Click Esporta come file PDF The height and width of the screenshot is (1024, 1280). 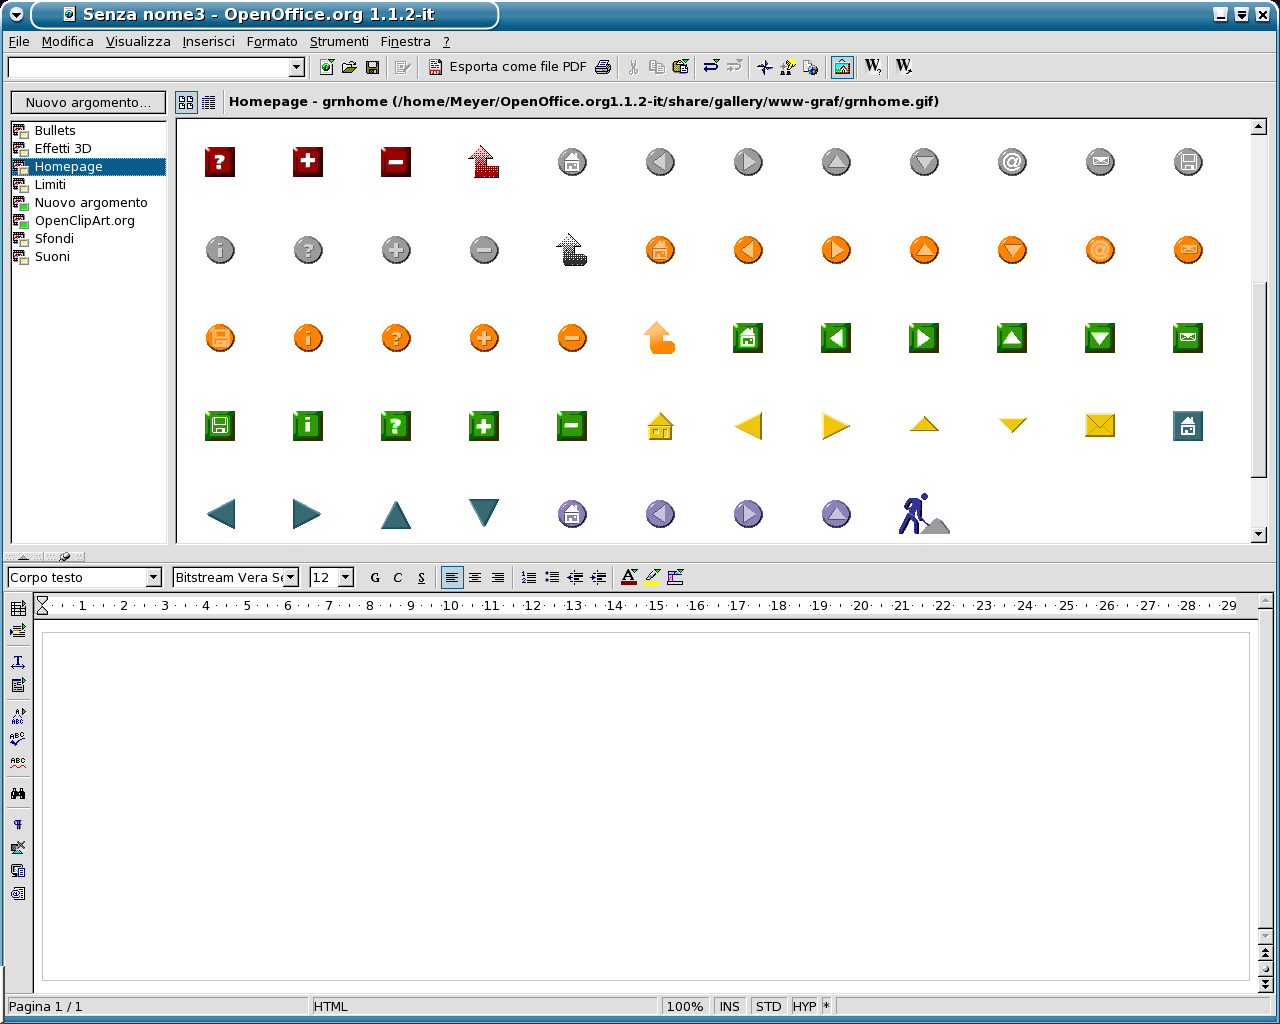click(x=507, y=67)
